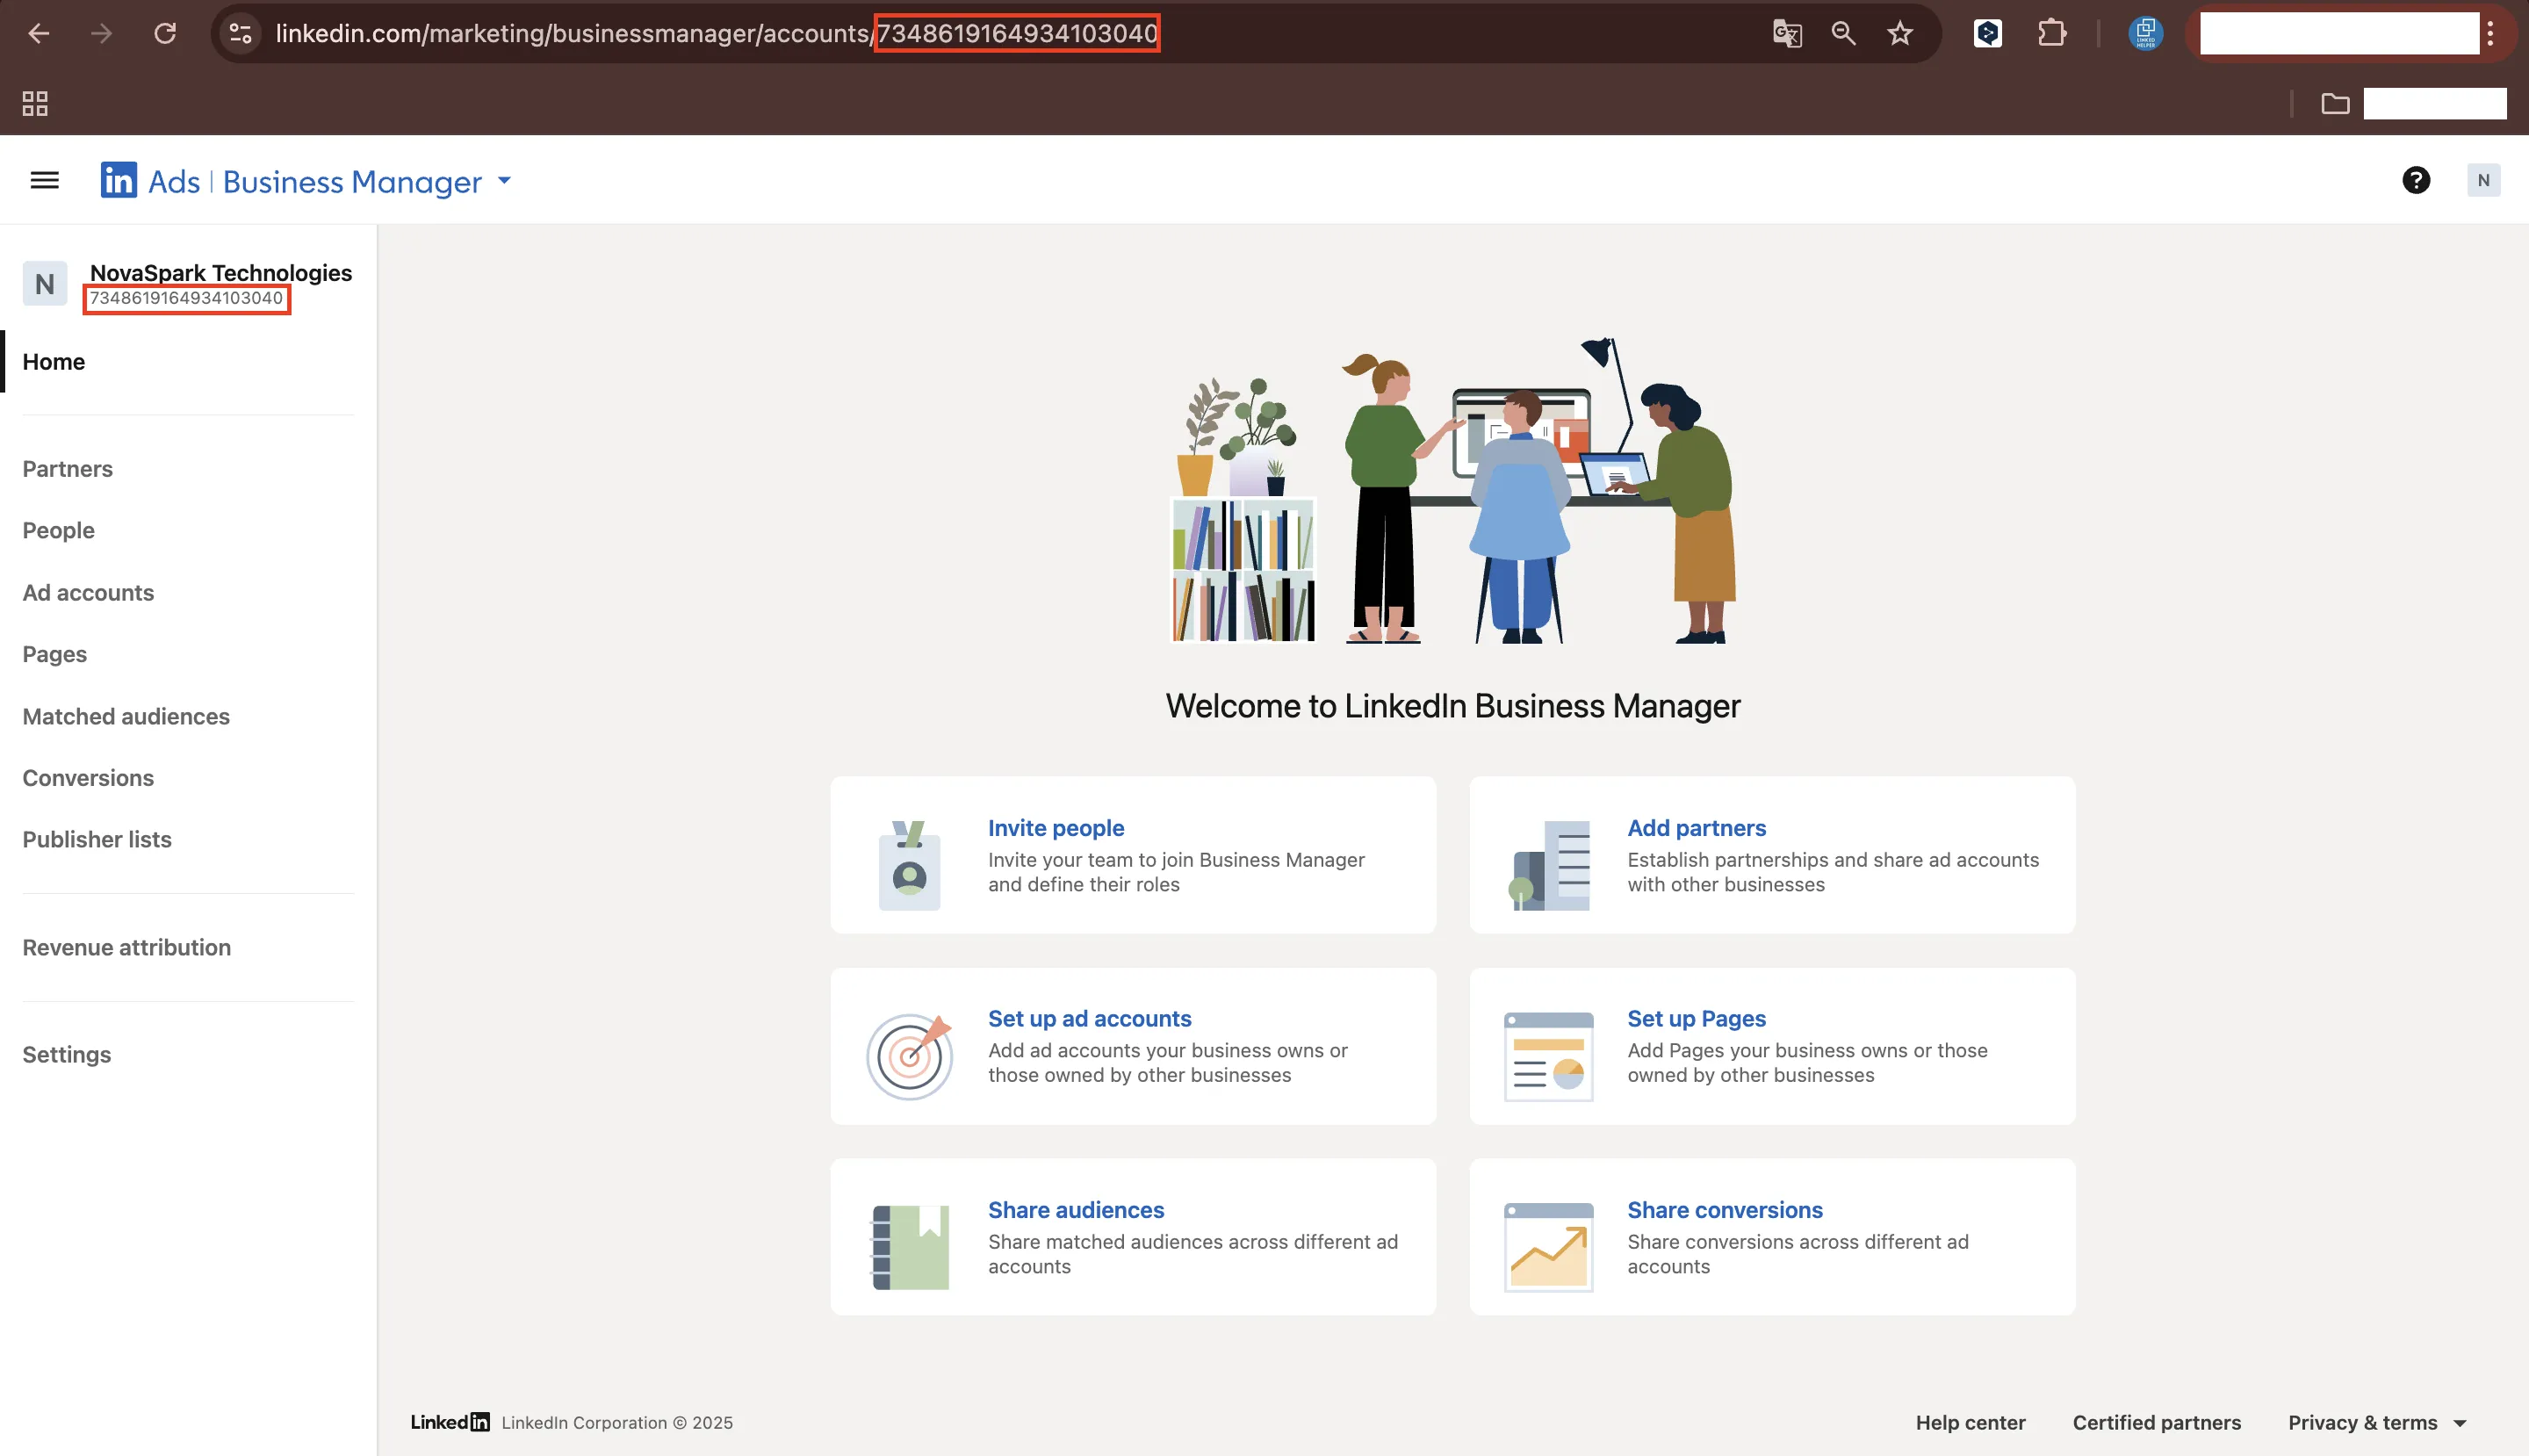The image size is (2529, 1456).
Task: Click the N profile avatar in top bar
Action: [2483, 180]
